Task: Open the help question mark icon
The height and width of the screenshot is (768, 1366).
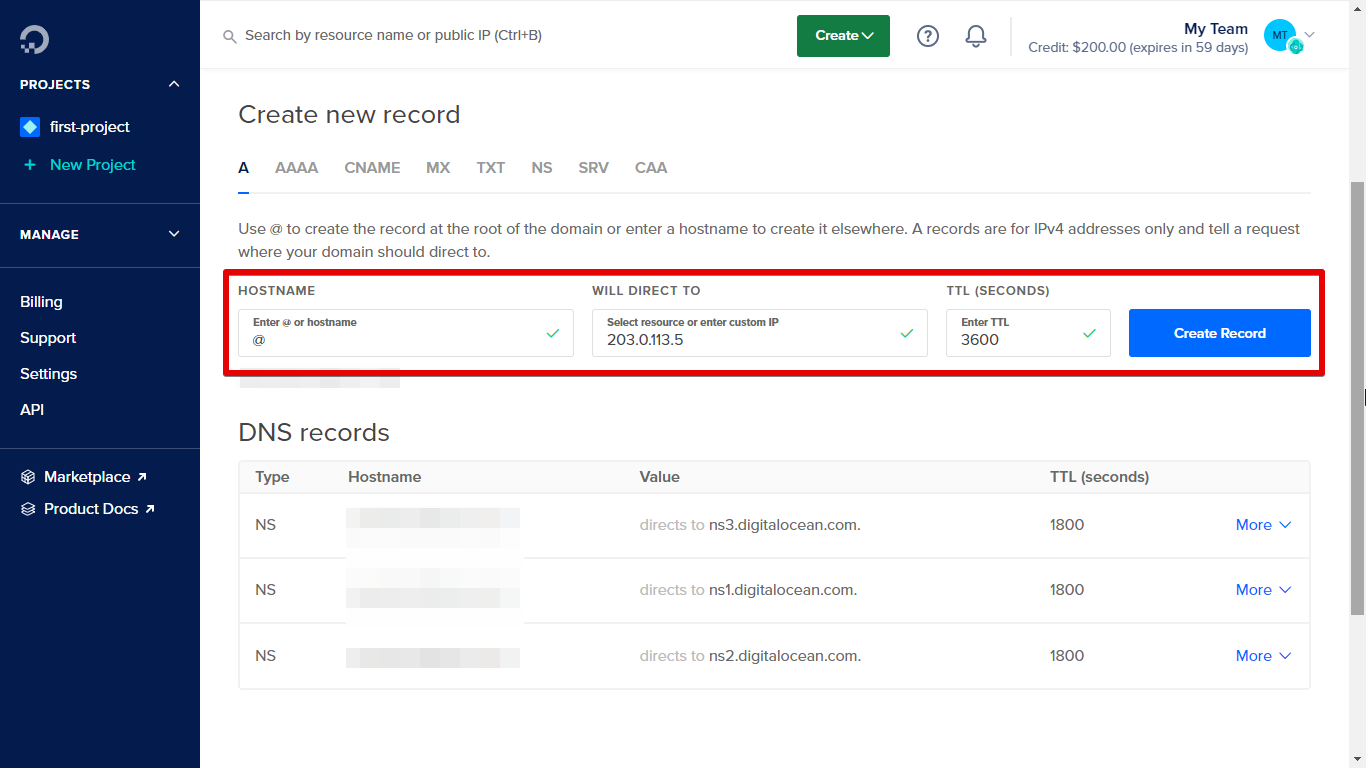Action: (928, 36)
